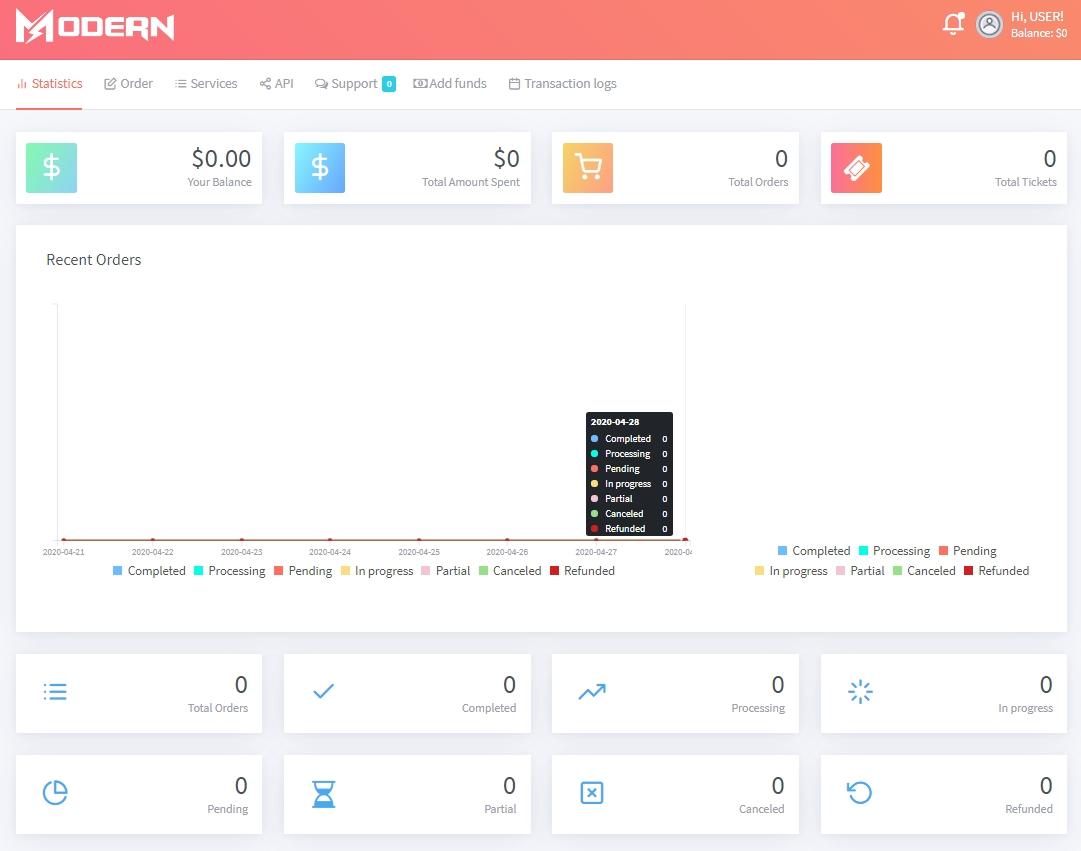Open the user profile avatar icon
Image resolution: width=1081 pixels, height=851 pixels.
[989, 25]
